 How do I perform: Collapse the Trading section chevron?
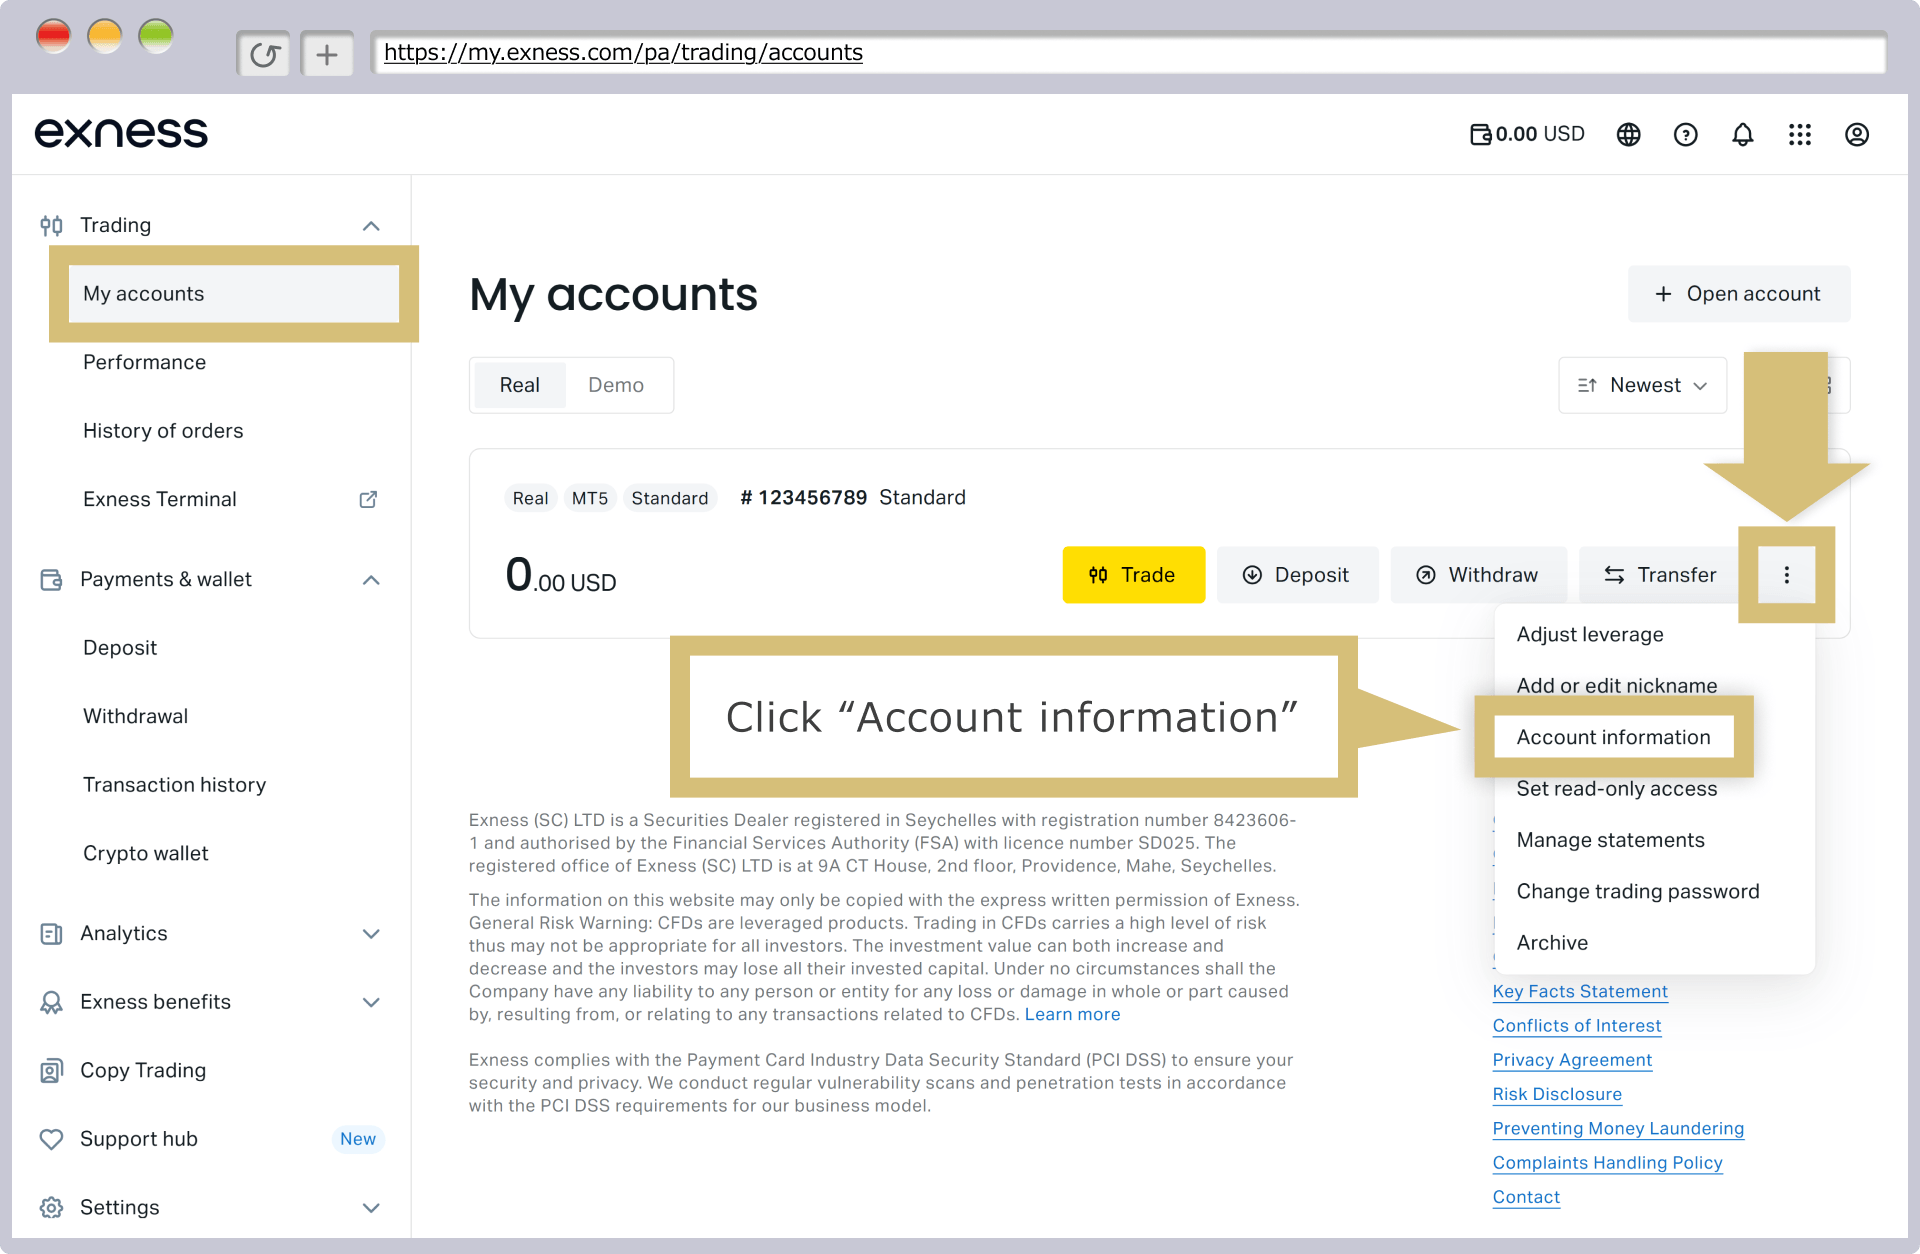pyautogui.click(x=371, y=226)
